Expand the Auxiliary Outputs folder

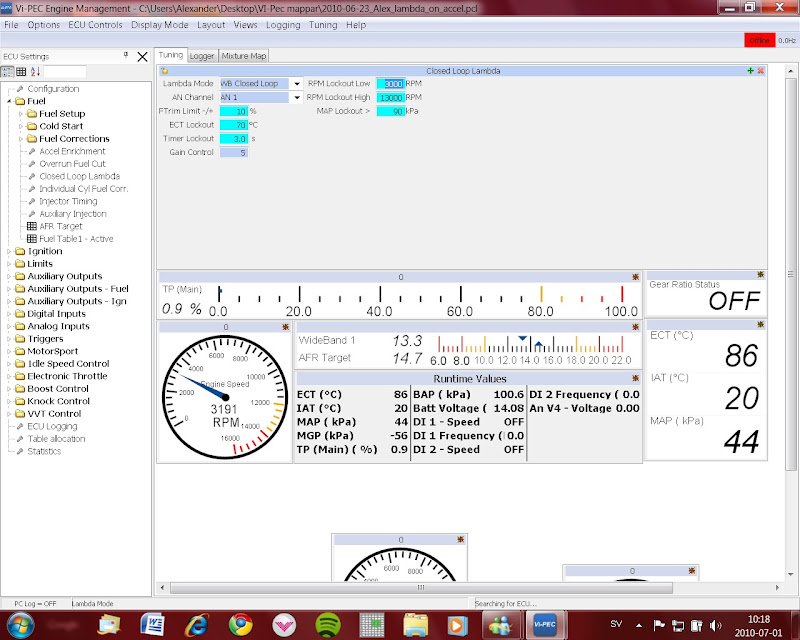[9, 276]
